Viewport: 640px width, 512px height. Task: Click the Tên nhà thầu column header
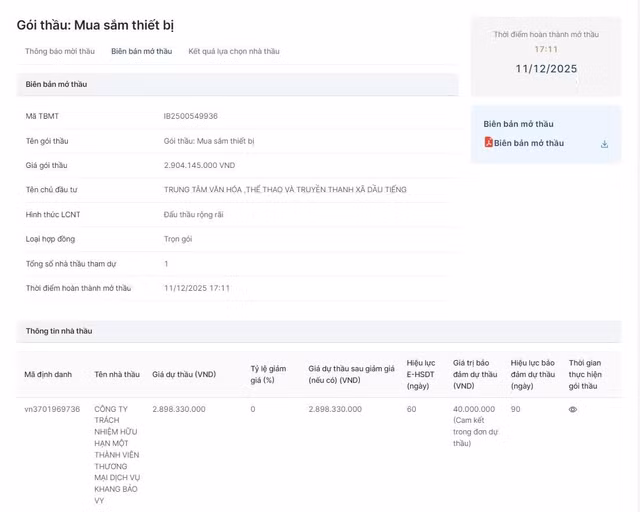coord(117,374)
